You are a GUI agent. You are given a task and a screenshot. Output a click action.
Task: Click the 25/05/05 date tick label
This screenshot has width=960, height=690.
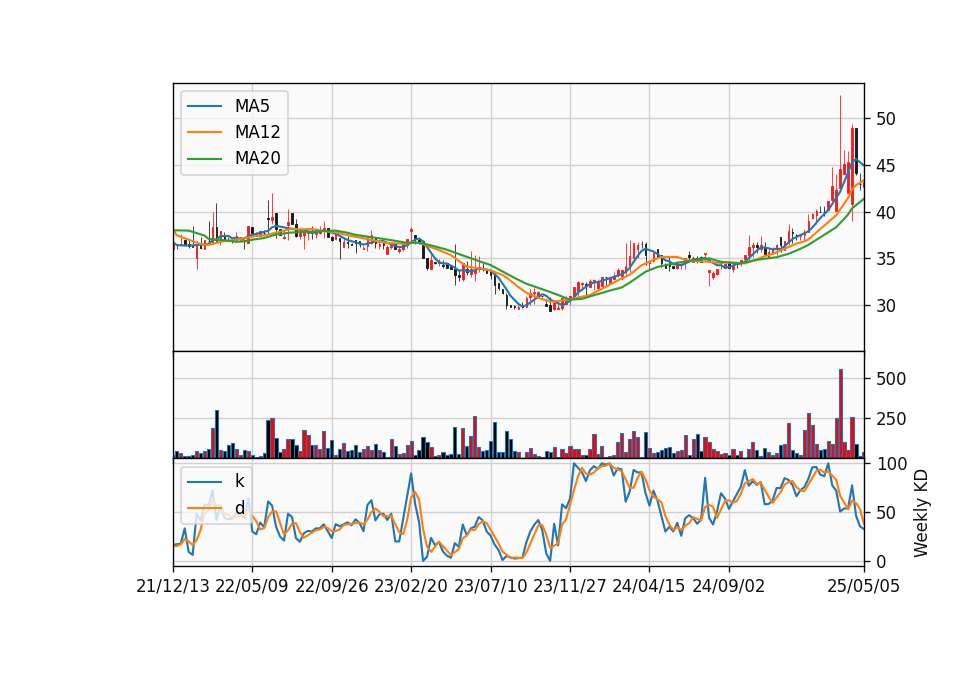[x=864, y=586]
